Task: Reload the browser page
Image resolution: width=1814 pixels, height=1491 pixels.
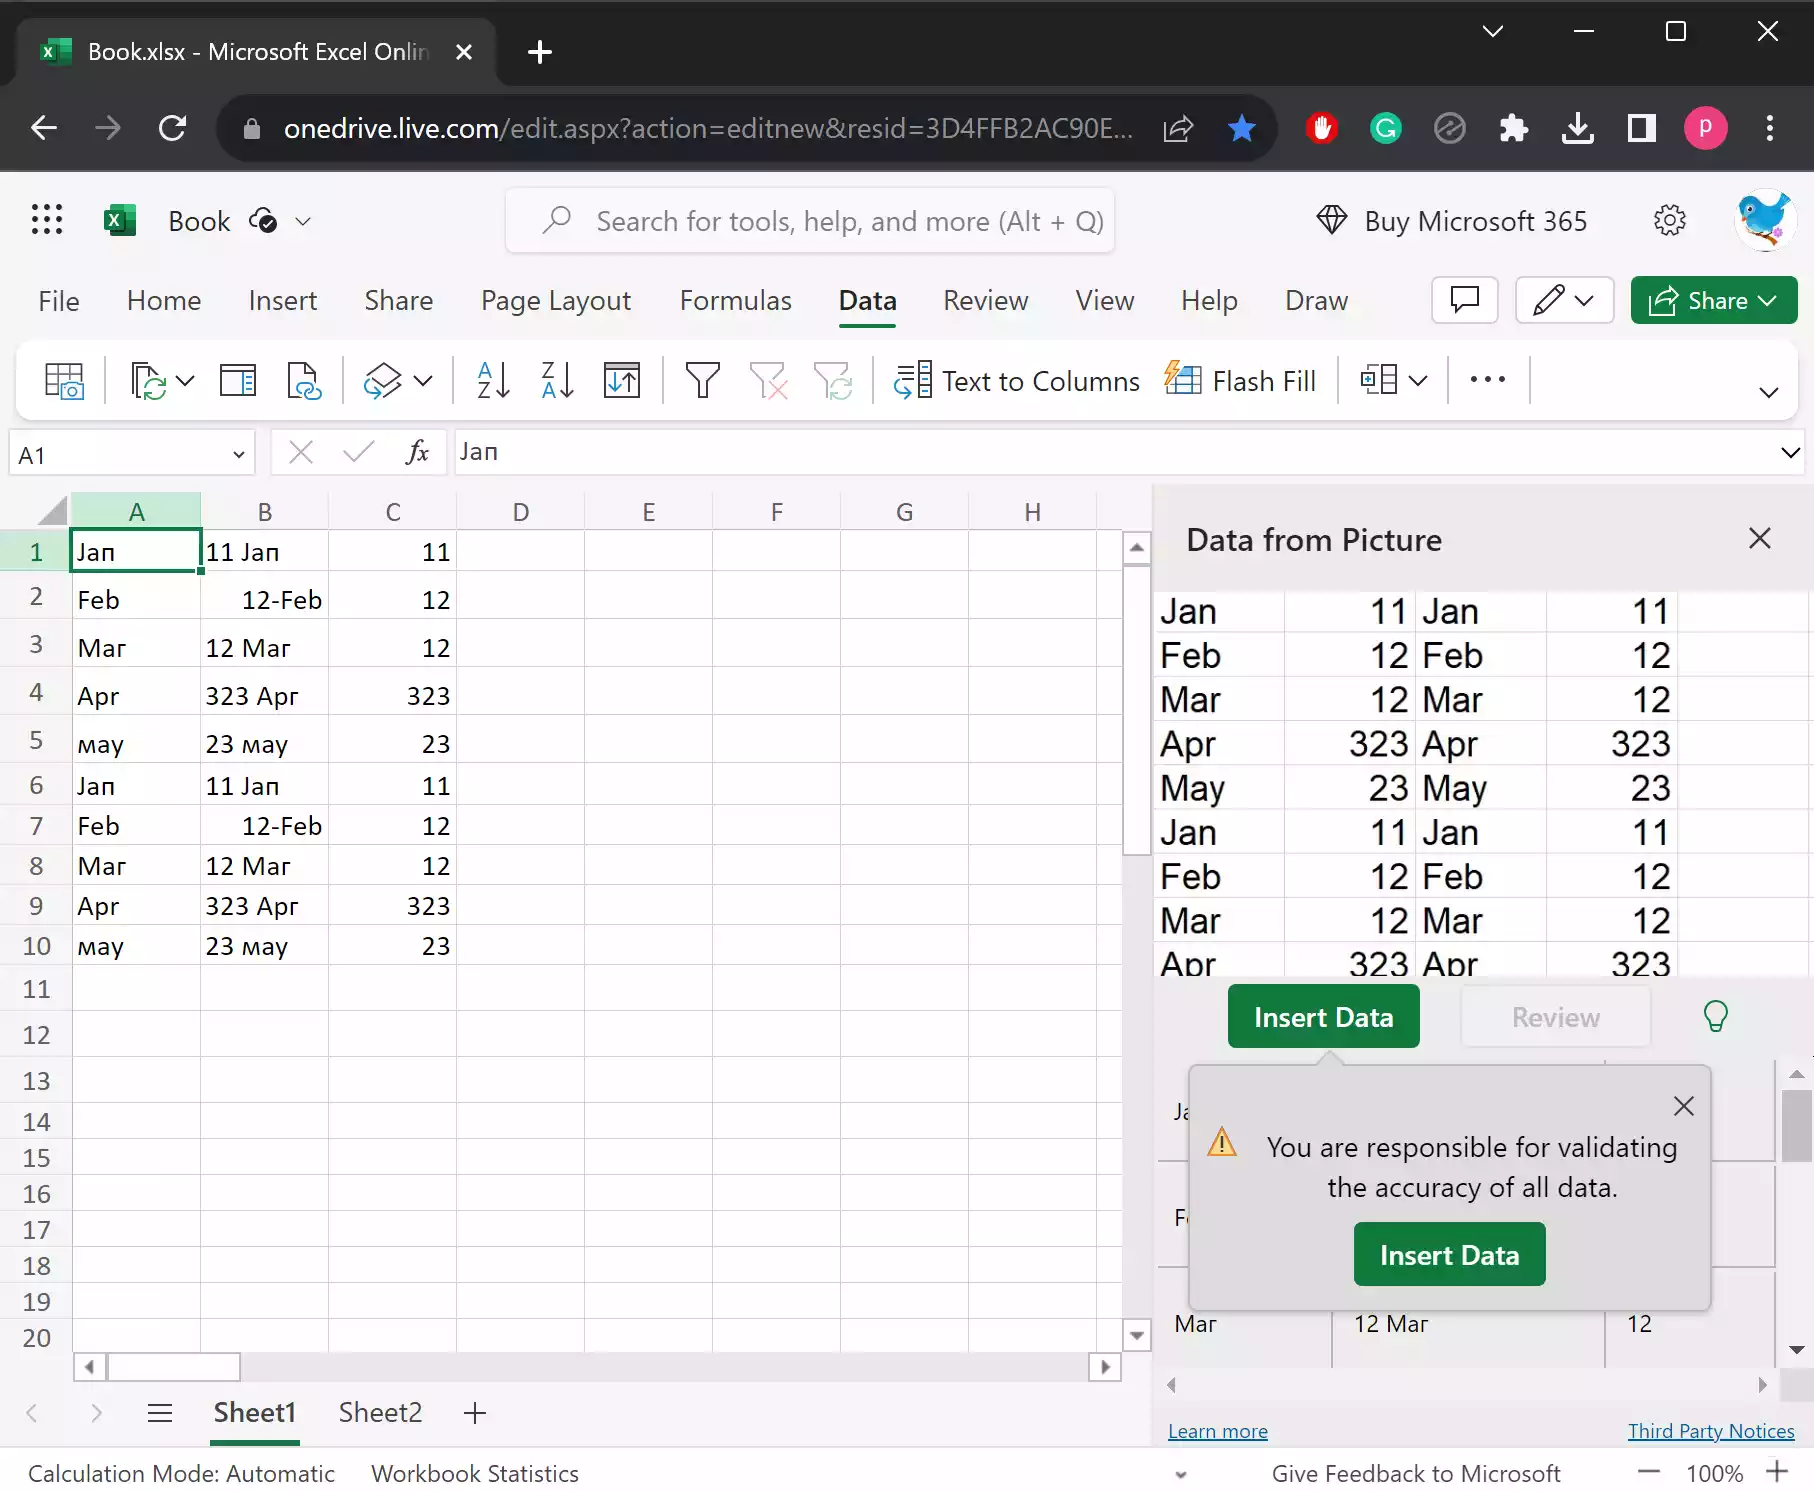Action: [x=173, y=128]
